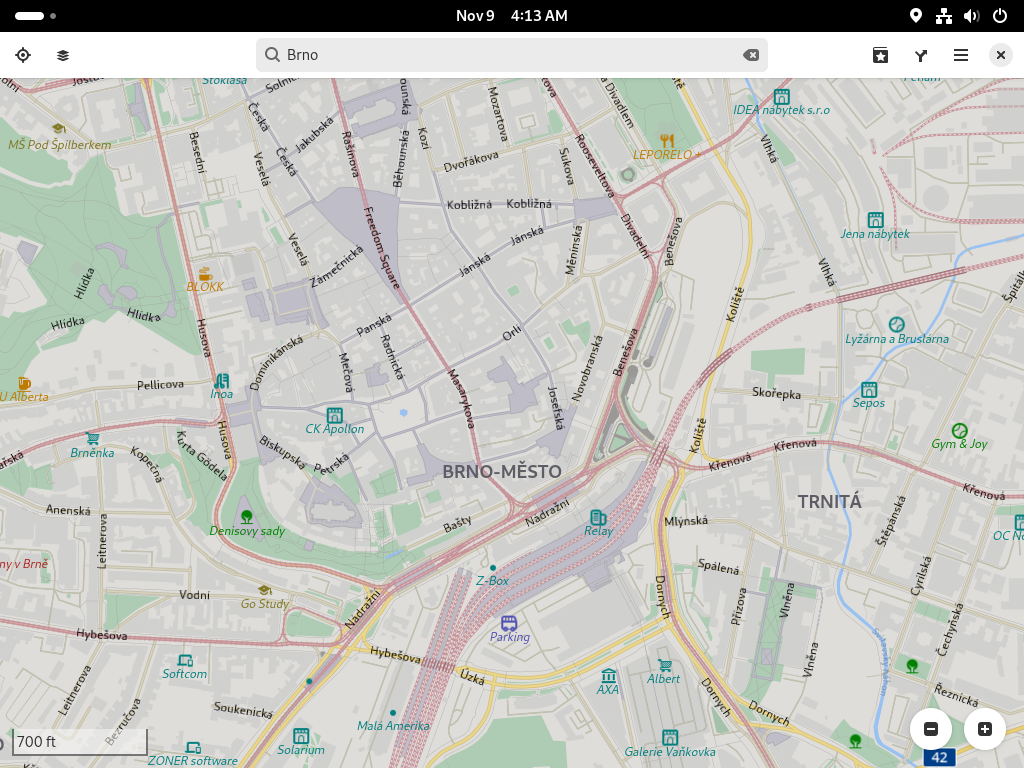Open the clock and calendar panel
This screenshot has width=1024, height=768.
511,16
